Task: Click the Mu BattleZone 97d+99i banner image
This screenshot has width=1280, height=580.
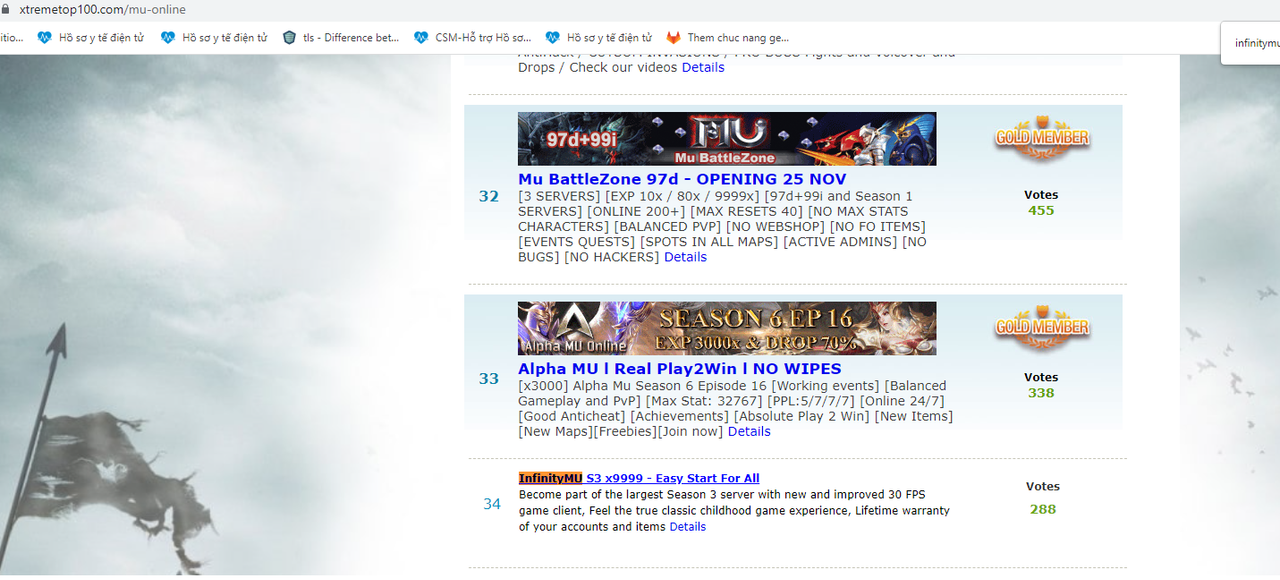Action: point(727,139)
